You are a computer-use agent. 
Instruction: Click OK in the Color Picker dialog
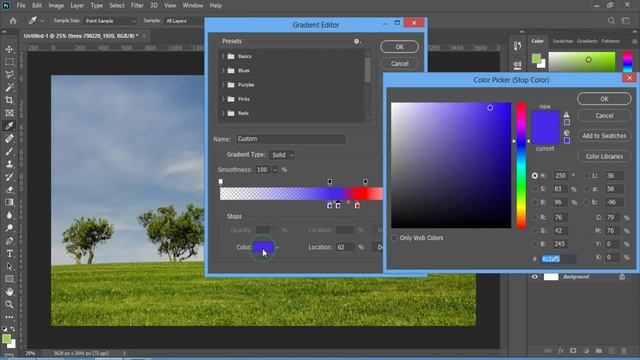(604, 99)
